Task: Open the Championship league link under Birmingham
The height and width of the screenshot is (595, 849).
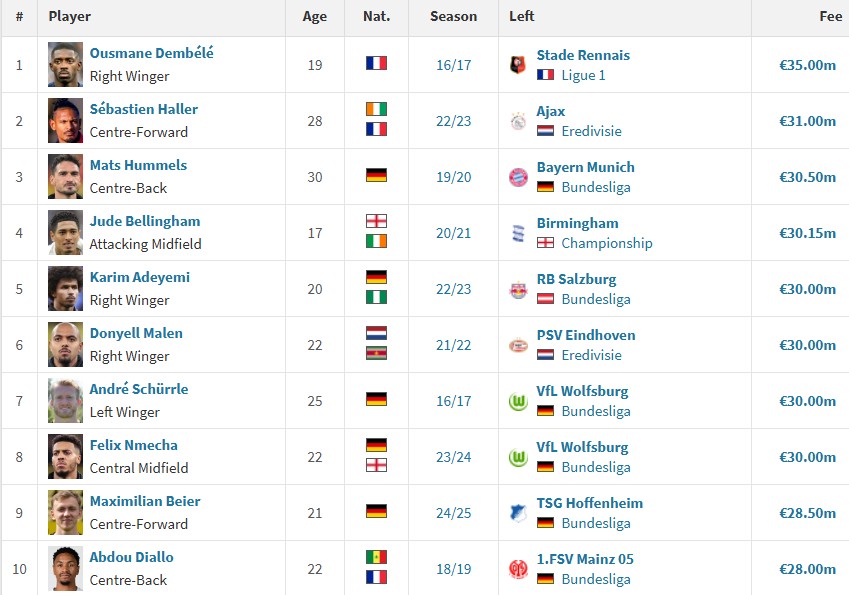Action: [606, 243]
